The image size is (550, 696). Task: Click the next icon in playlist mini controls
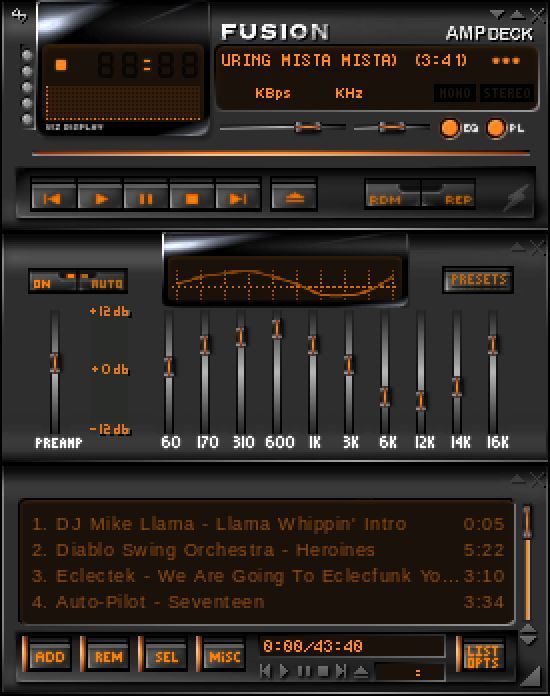click(341, 671)
